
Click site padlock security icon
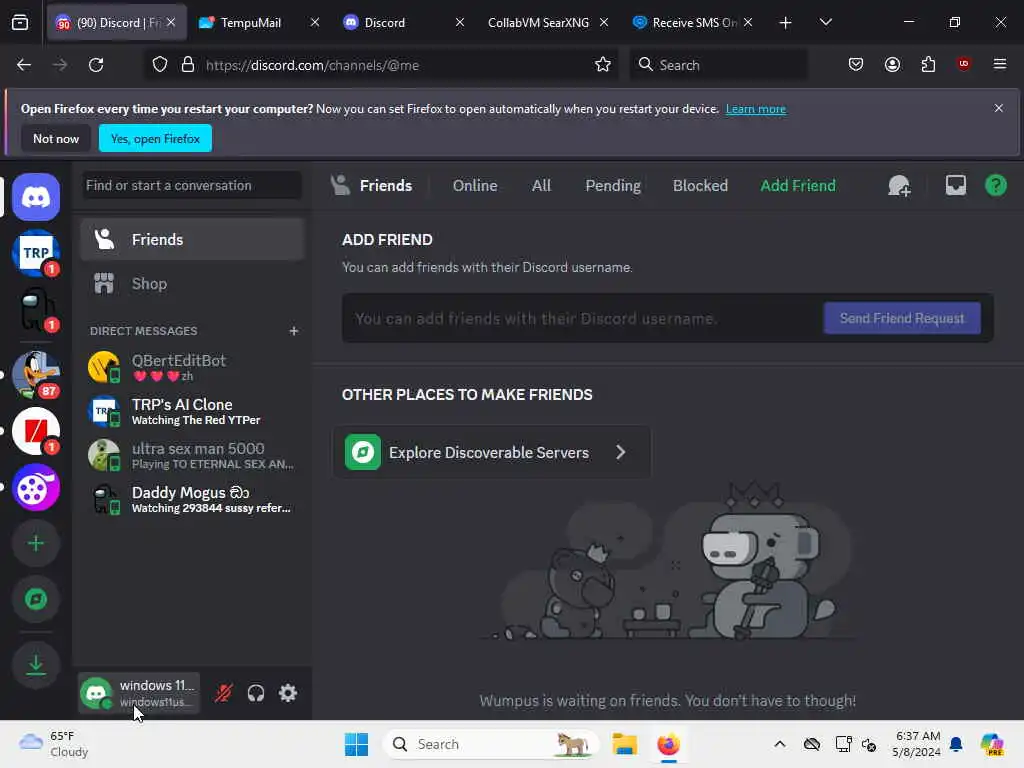pos(188,65)
